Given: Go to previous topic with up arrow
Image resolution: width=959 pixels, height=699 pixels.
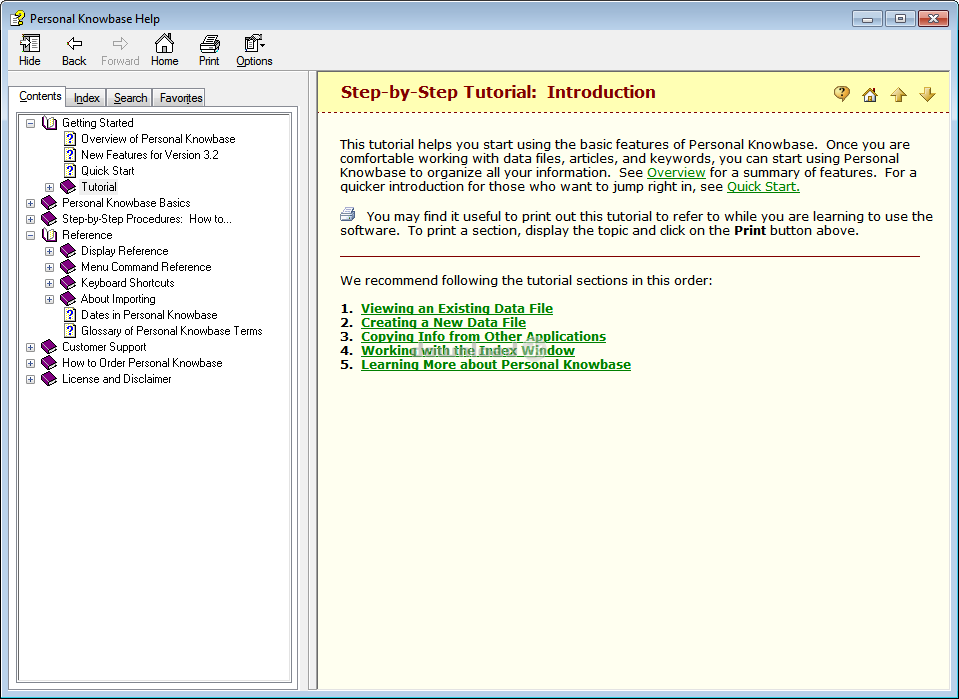Looking at the screenshot, I should pos(898,94).
